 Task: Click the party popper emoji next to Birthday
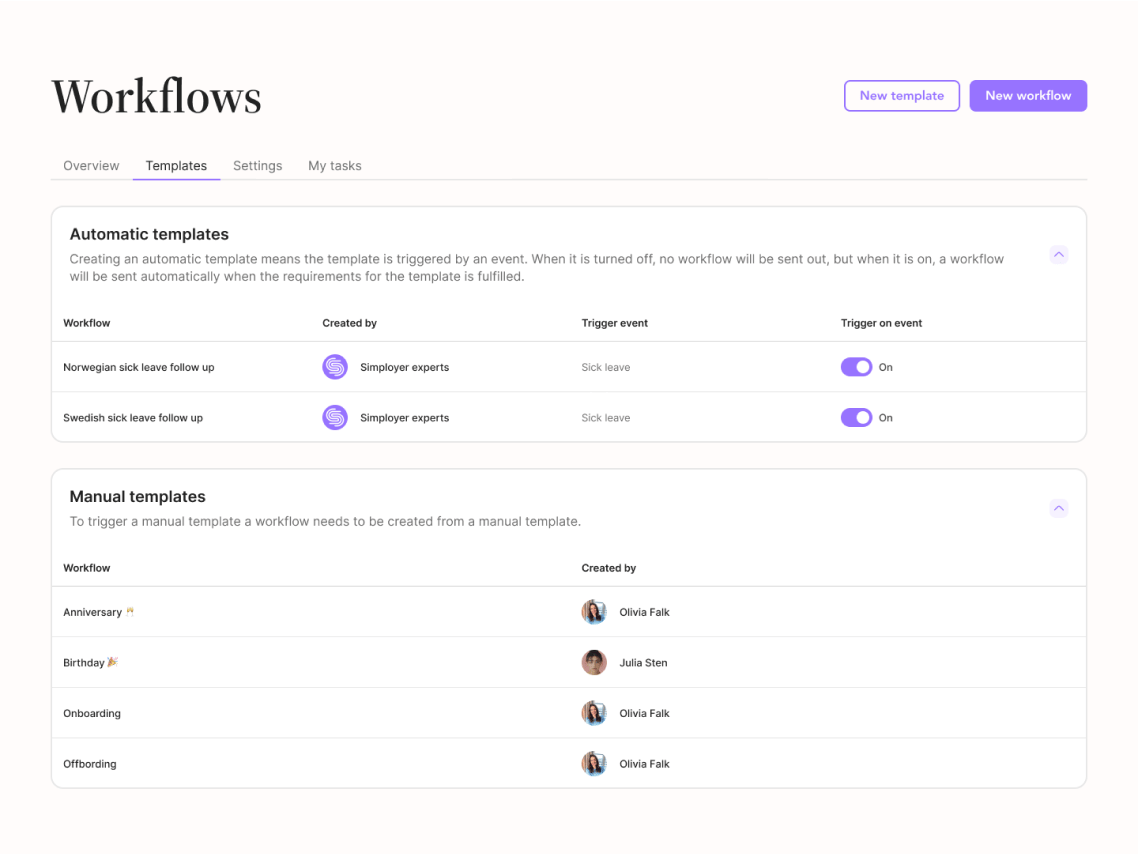click(x=113, y=662)
